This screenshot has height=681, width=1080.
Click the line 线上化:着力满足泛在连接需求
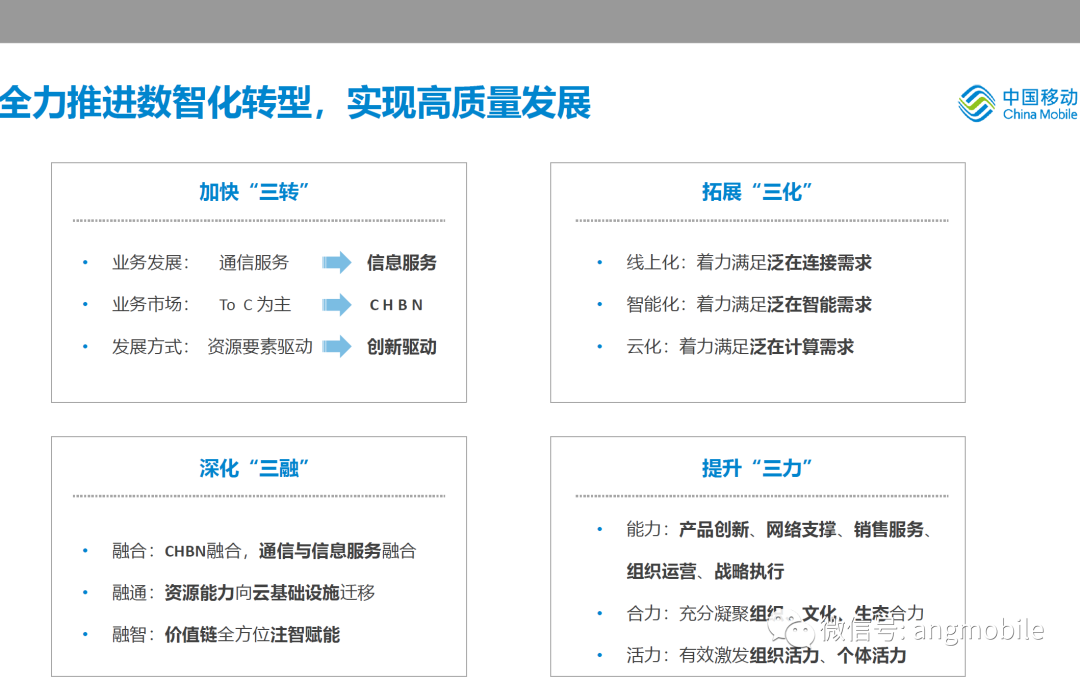pyautogui.click(x=749, y=262)
